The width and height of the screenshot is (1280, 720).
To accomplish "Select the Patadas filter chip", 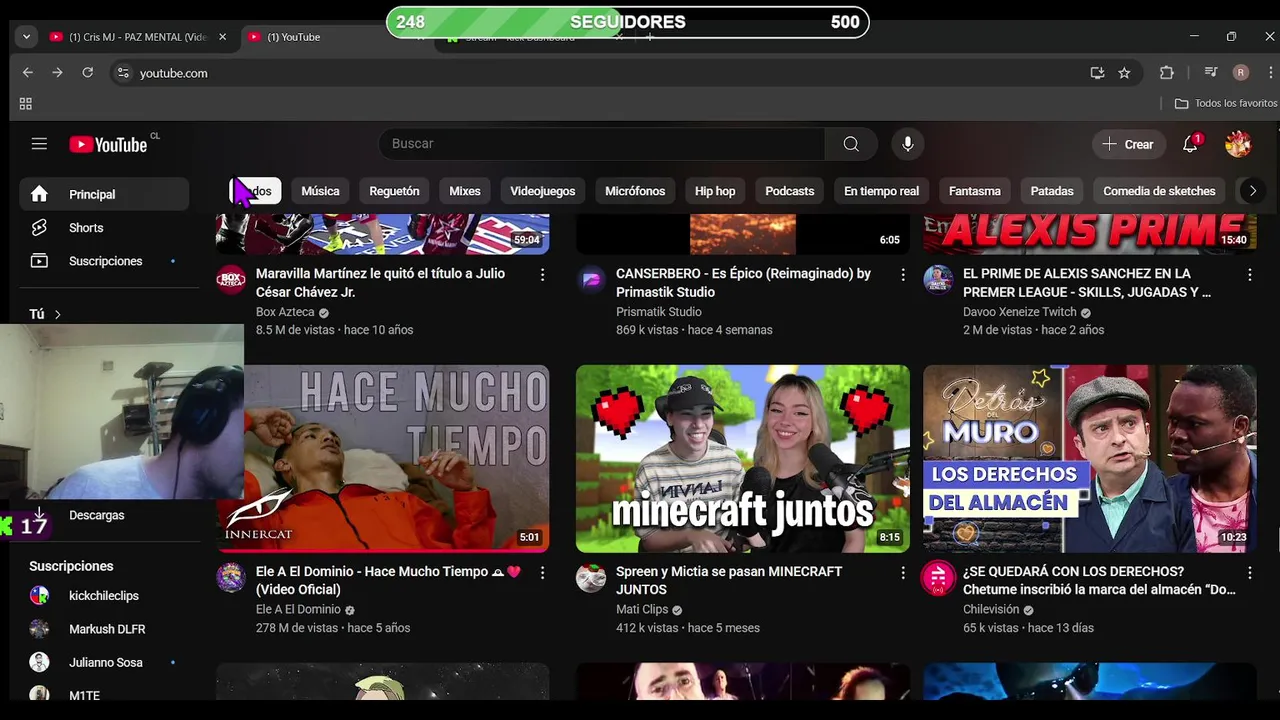I will 1052,191.
